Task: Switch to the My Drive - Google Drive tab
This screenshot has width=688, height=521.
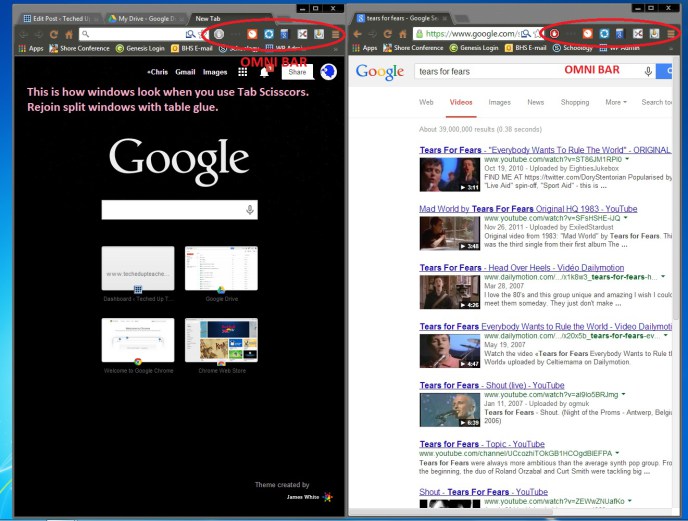Action: click(145, 18)
